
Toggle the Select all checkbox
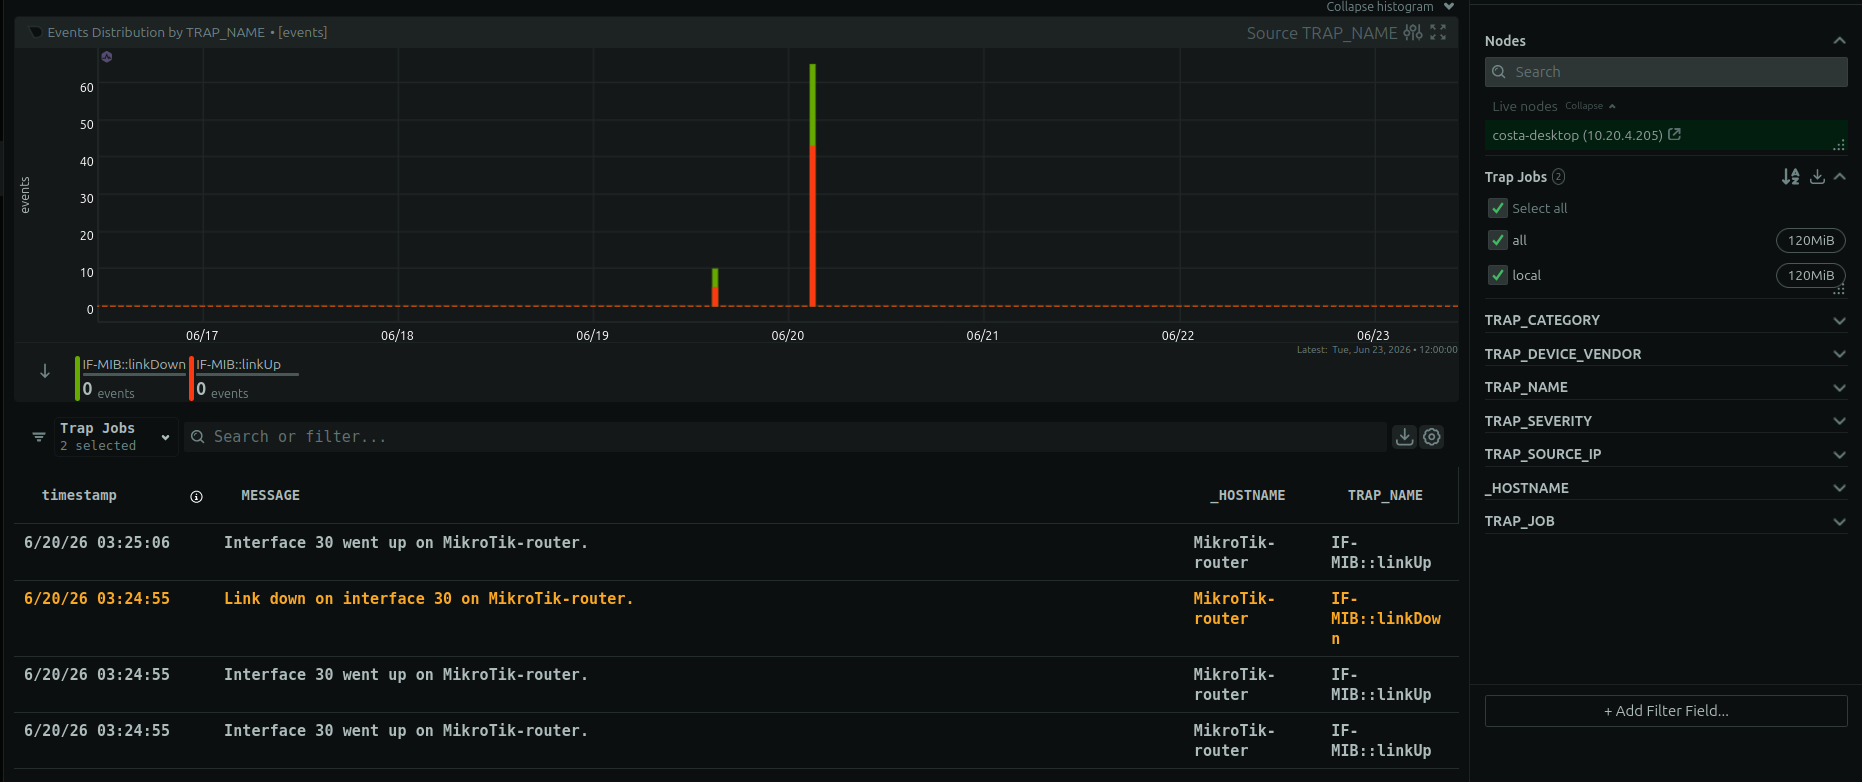1498,208
